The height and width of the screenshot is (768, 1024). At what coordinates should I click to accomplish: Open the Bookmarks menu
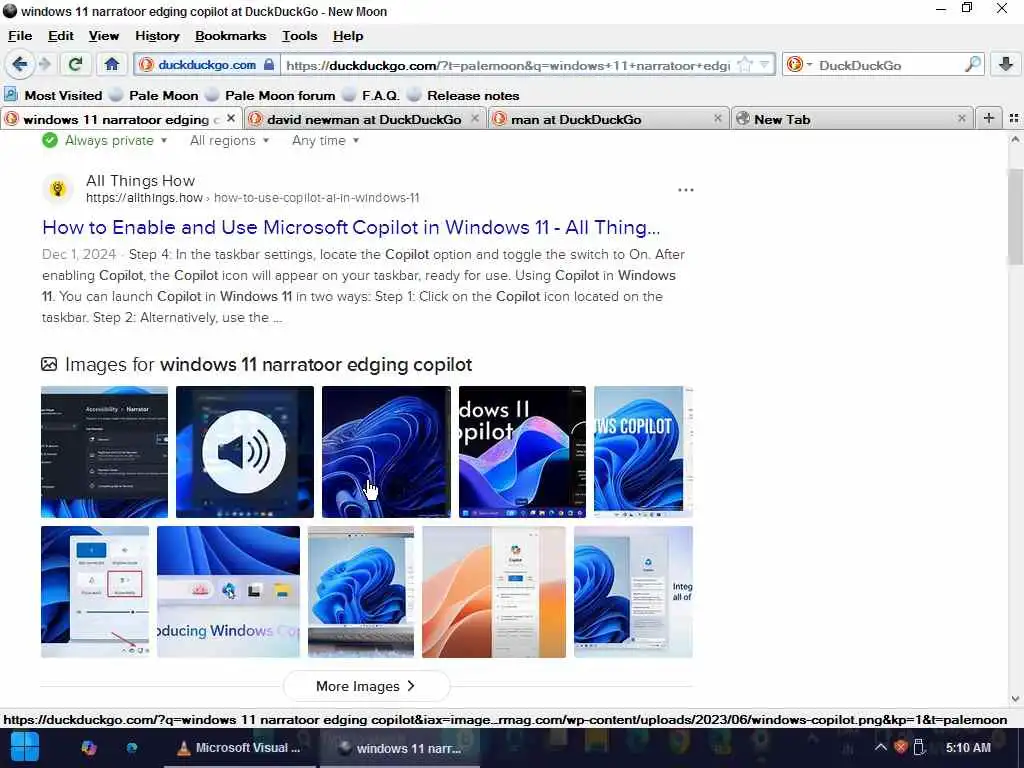pyautogui.click(x=231, y=36)
